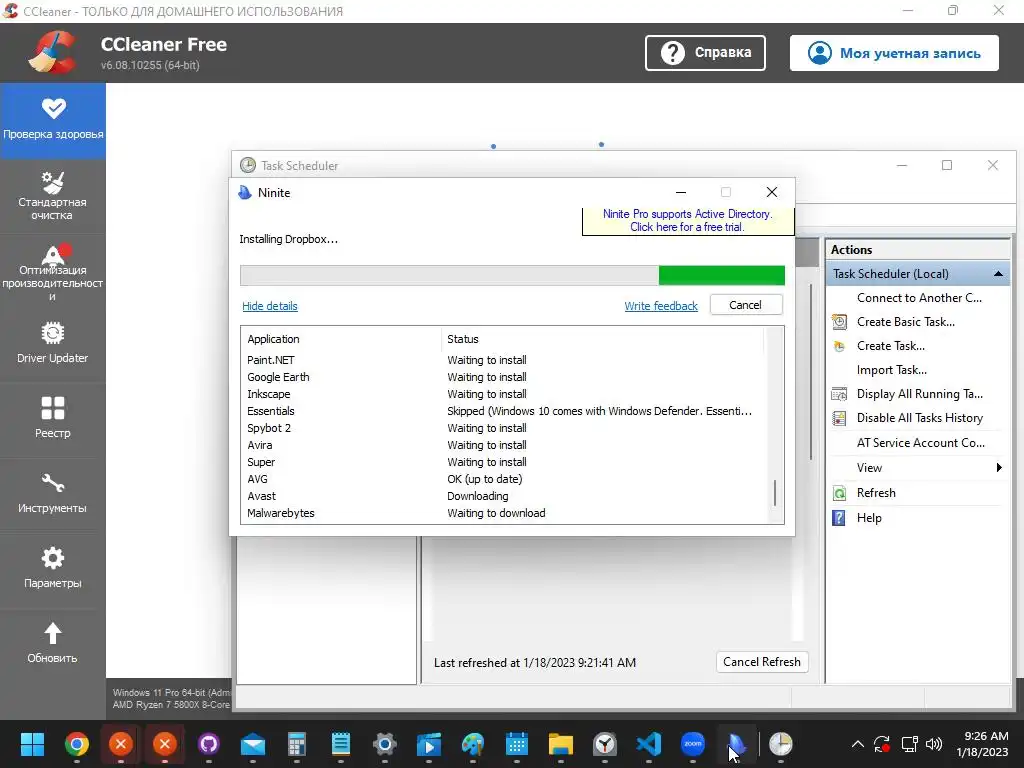1024x768 pixels.
Task: Open Google Chrome from the taskbar
Action: [x=76, y=744]
